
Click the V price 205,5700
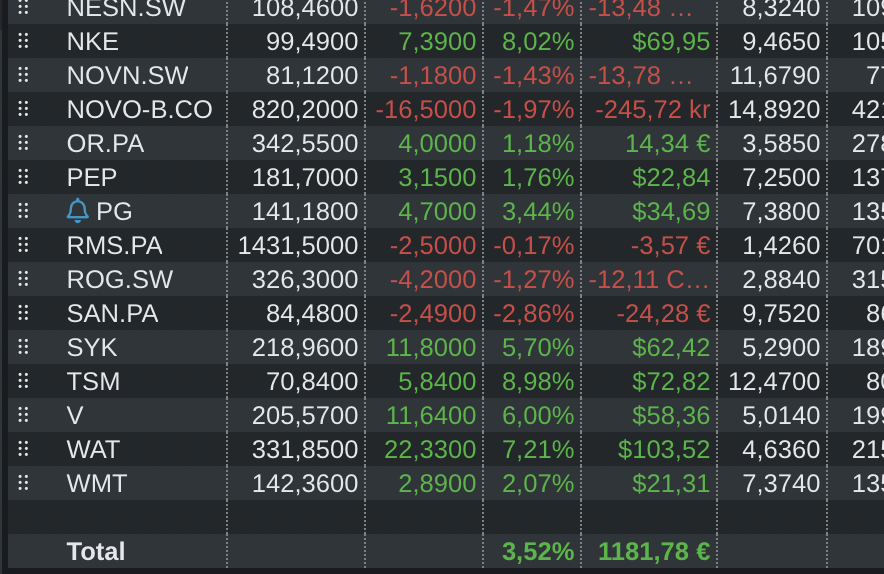point(305,416)
